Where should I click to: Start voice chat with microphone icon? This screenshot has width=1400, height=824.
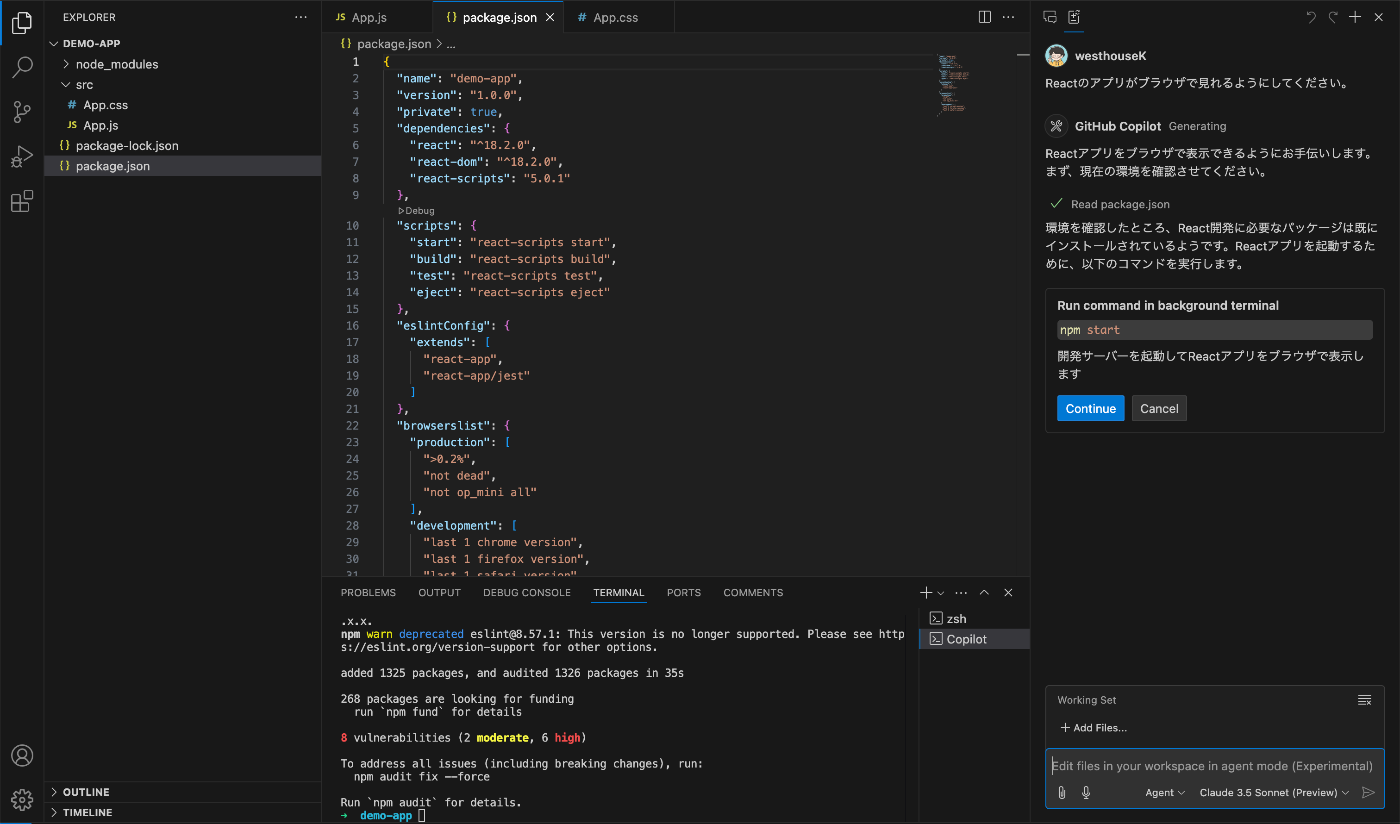click(1086, 792)
